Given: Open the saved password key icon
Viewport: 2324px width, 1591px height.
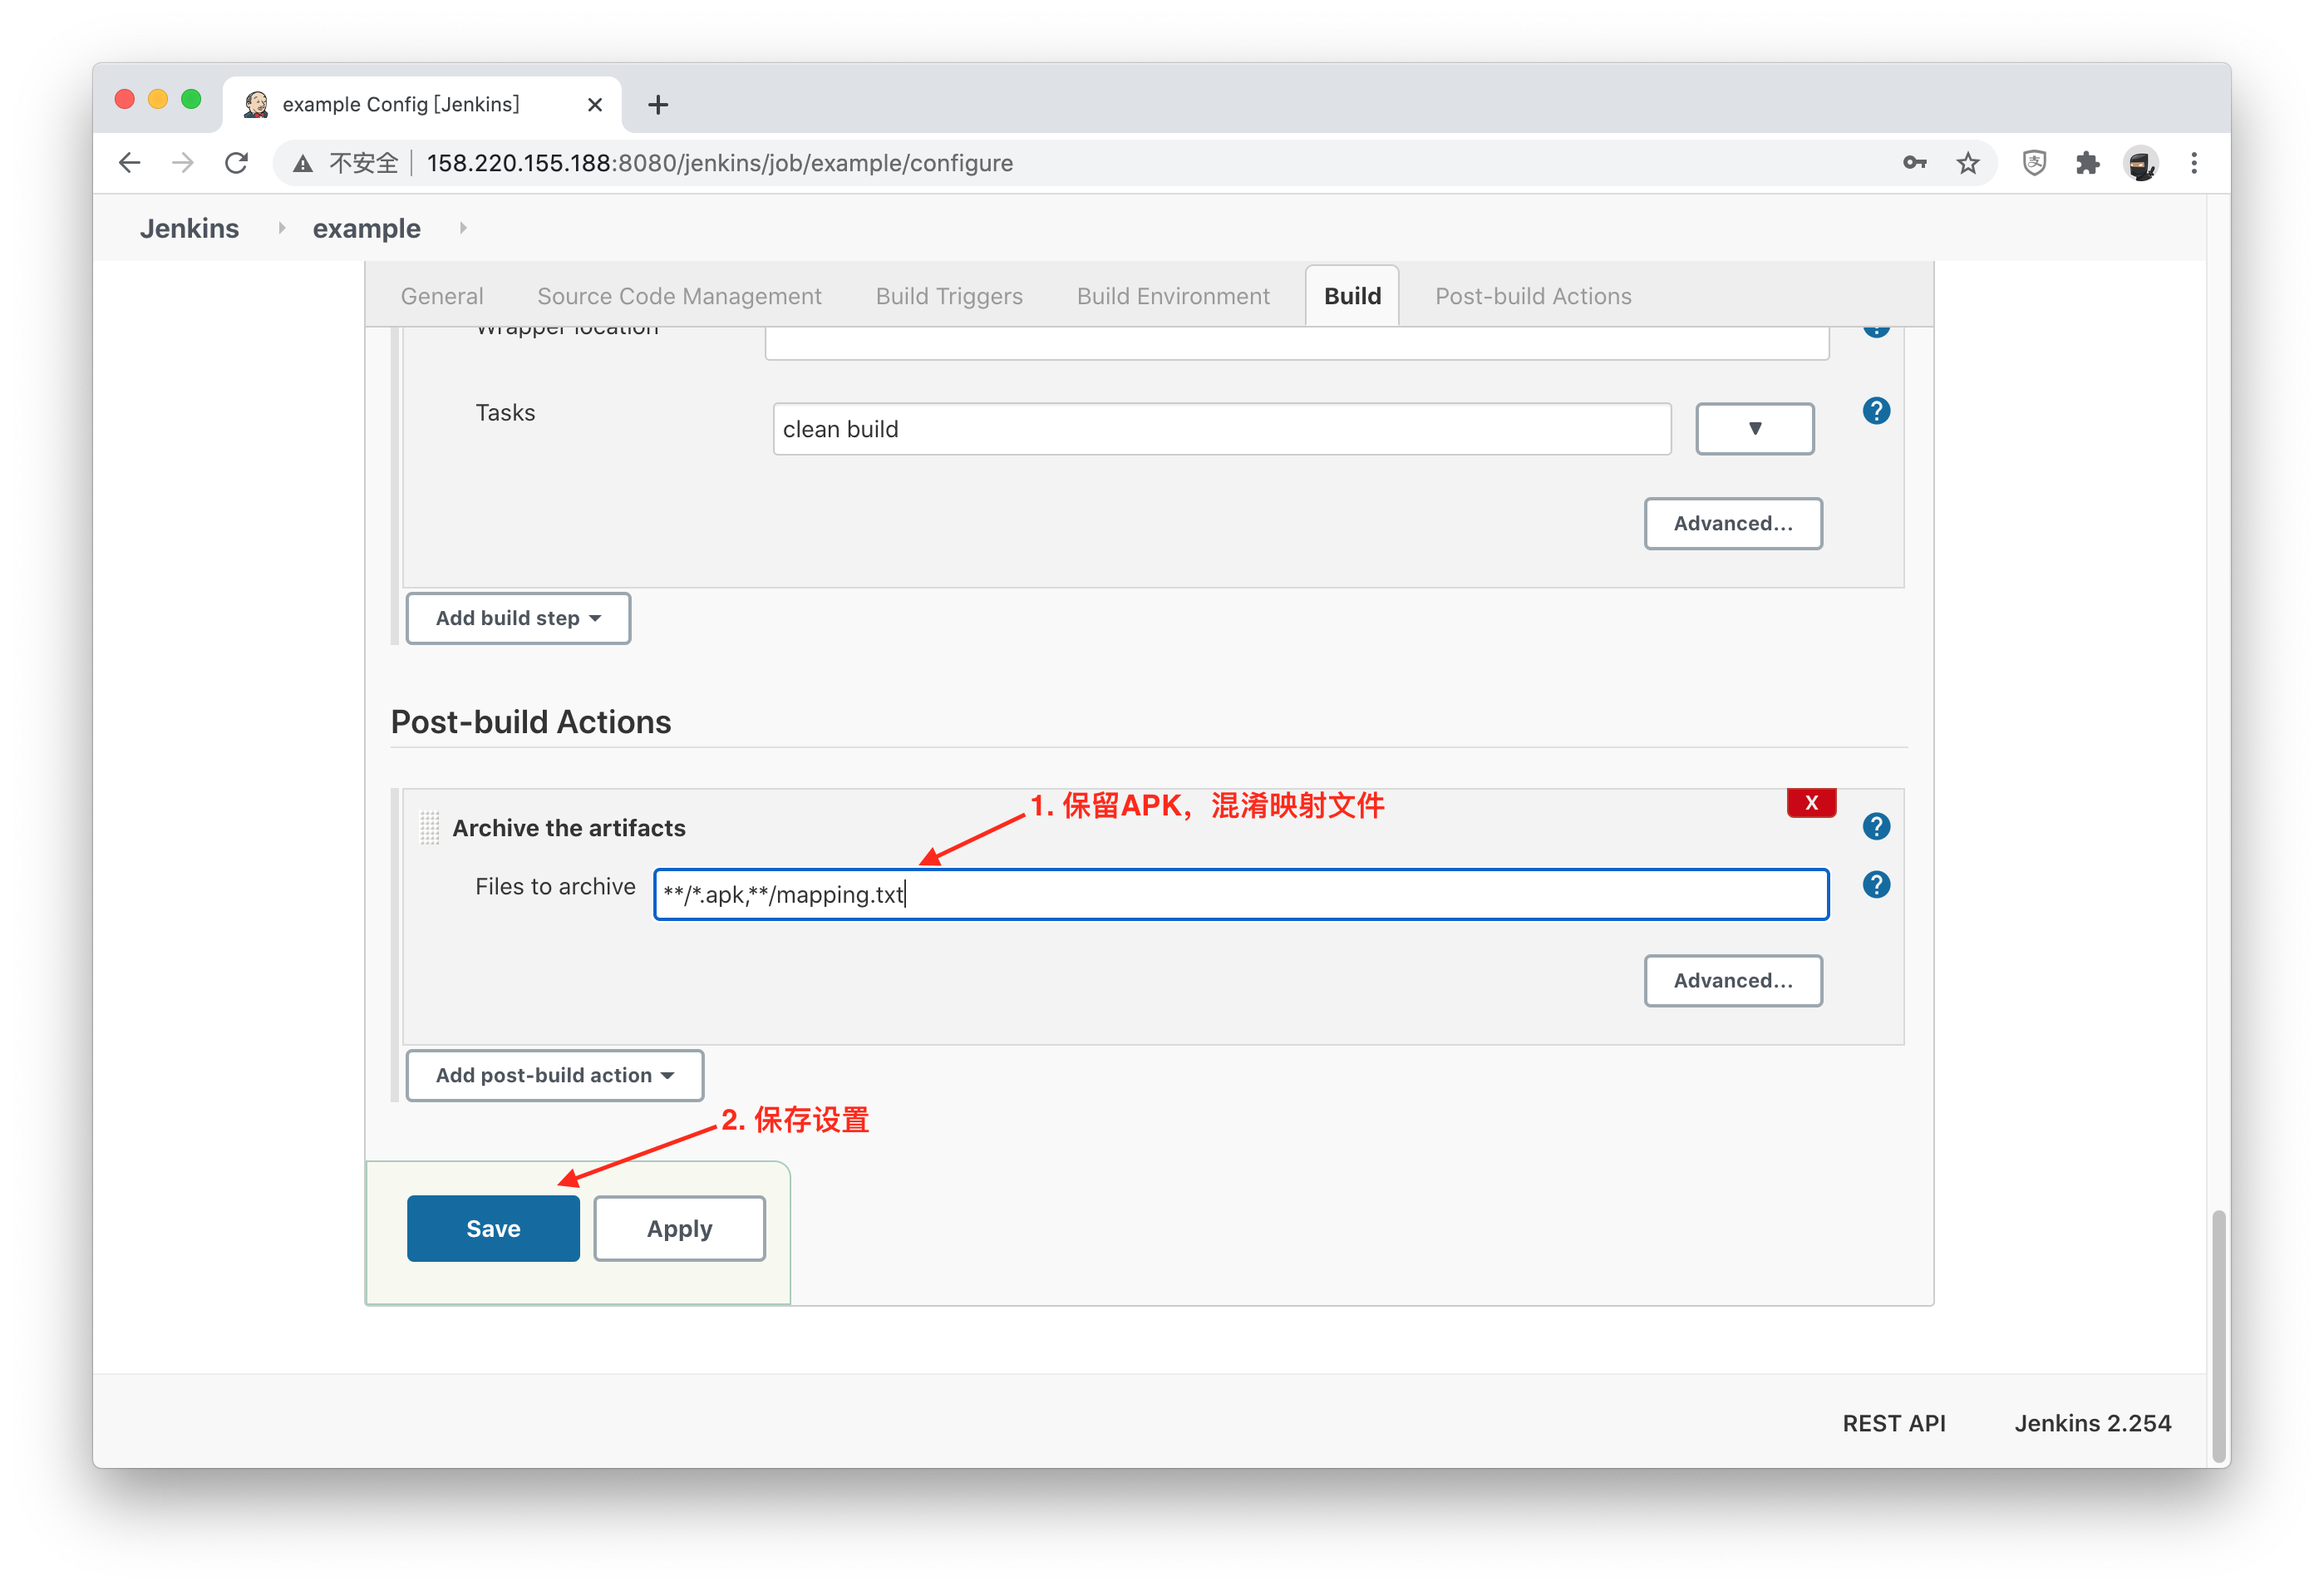Looking at the screenshot, I should pos(1914,163).
